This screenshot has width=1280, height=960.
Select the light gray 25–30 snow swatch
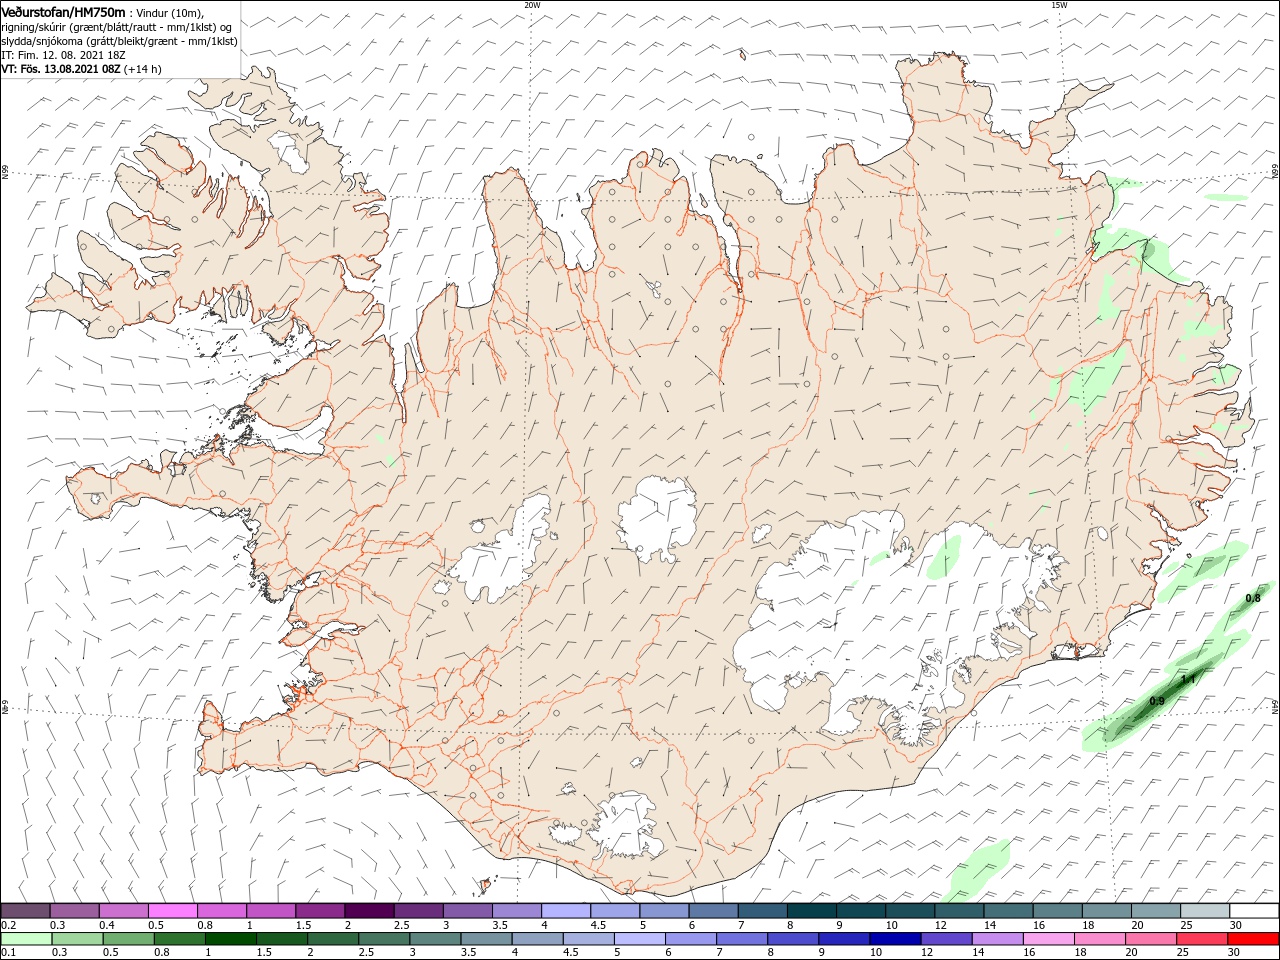1204,911
